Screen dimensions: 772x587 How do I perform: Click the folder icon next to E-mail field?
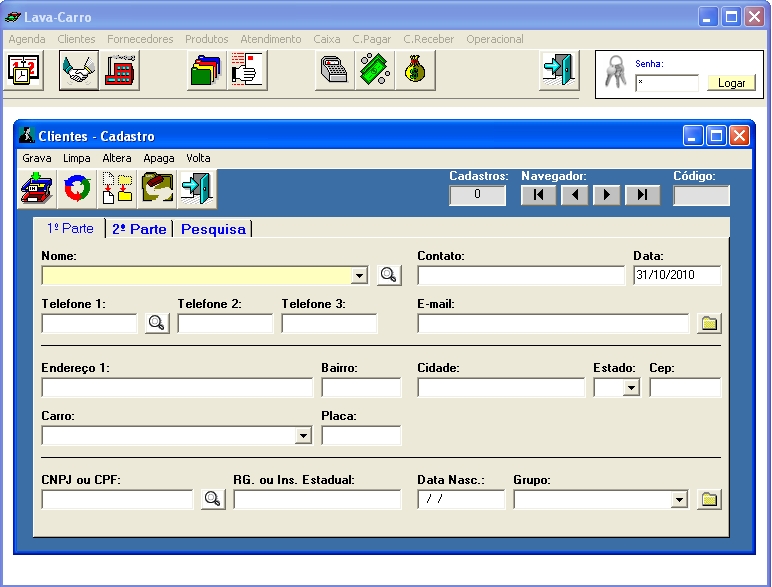709,323
